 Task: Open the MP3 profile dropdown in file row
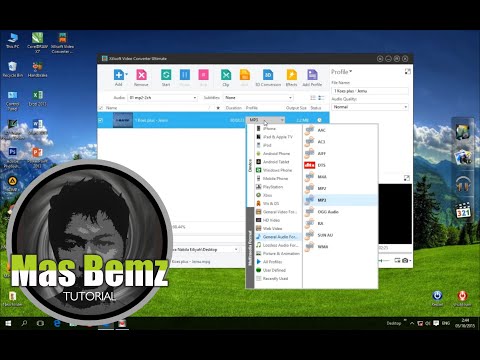tap(266, 120)
